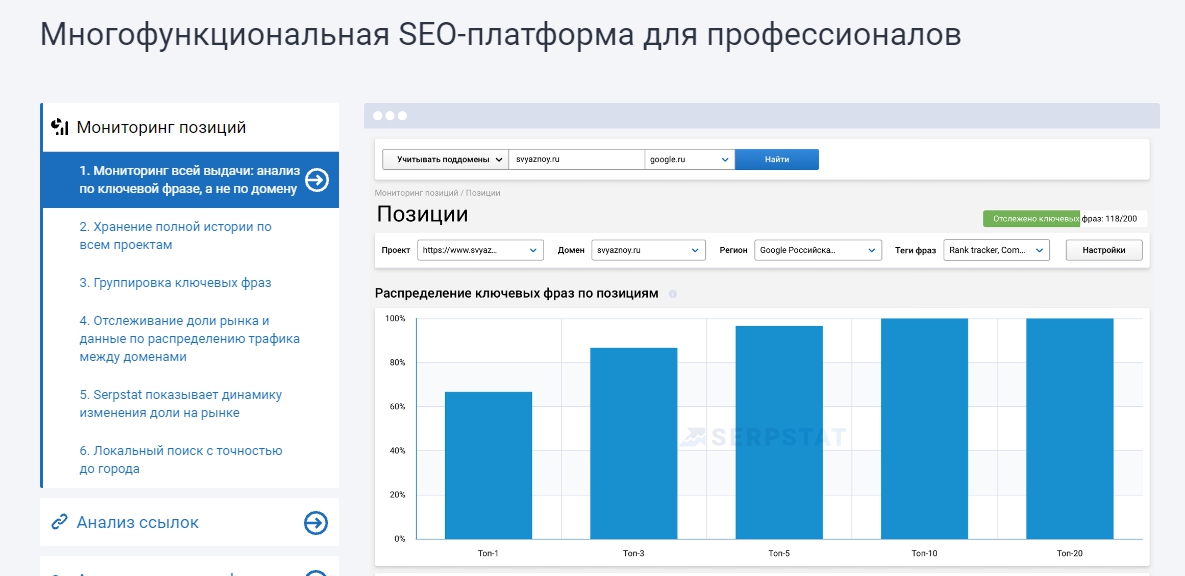Select item 1 Мониторинг всей выдачи
This screenshot has width=1185, height=576.
click(190, 180)
